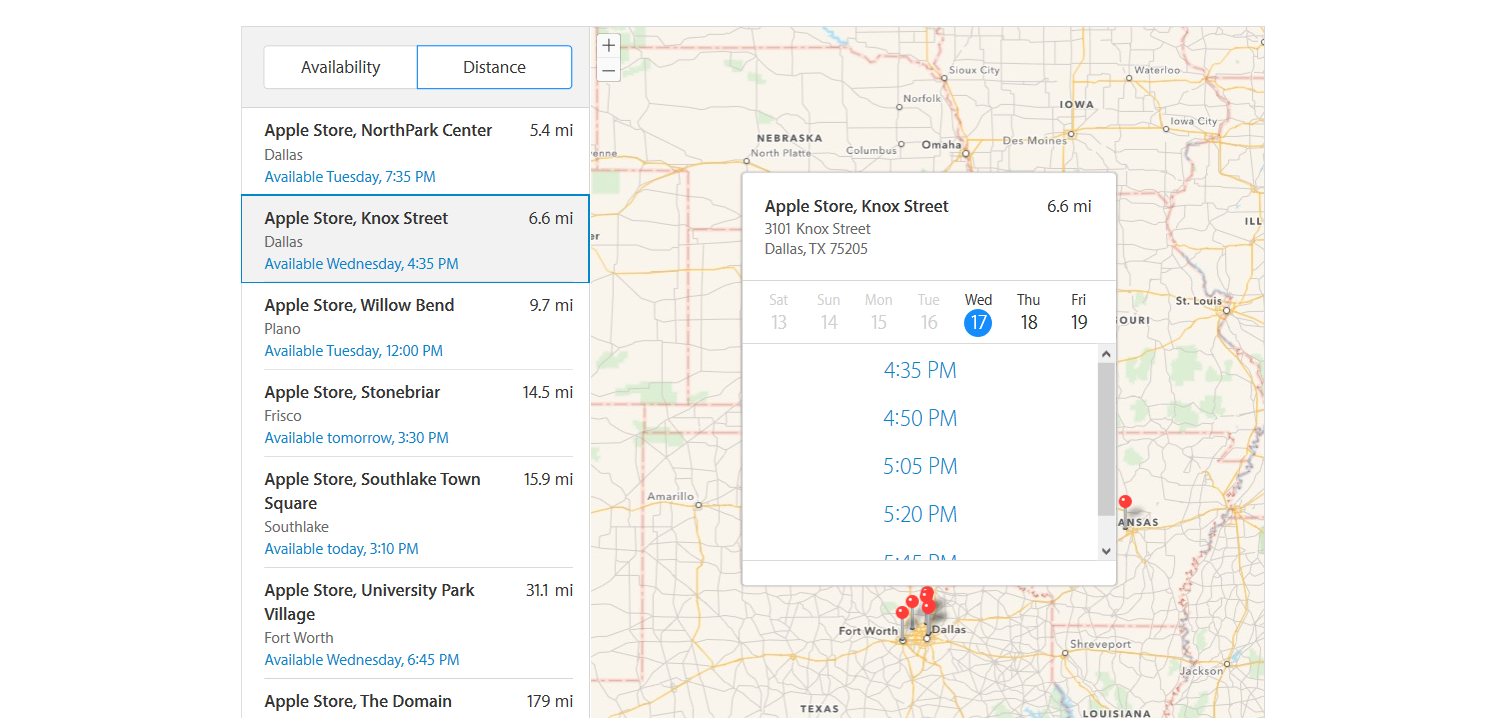1506x718 pixels.
Task: Click the 'Plano' city label
Action: [282, 329]
